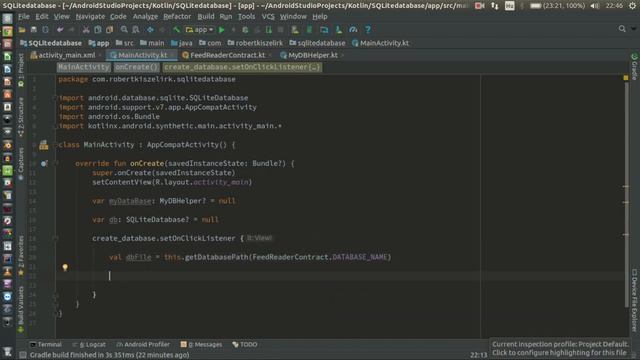
Task: Run the app with green play icon
Action: (222, 30)
